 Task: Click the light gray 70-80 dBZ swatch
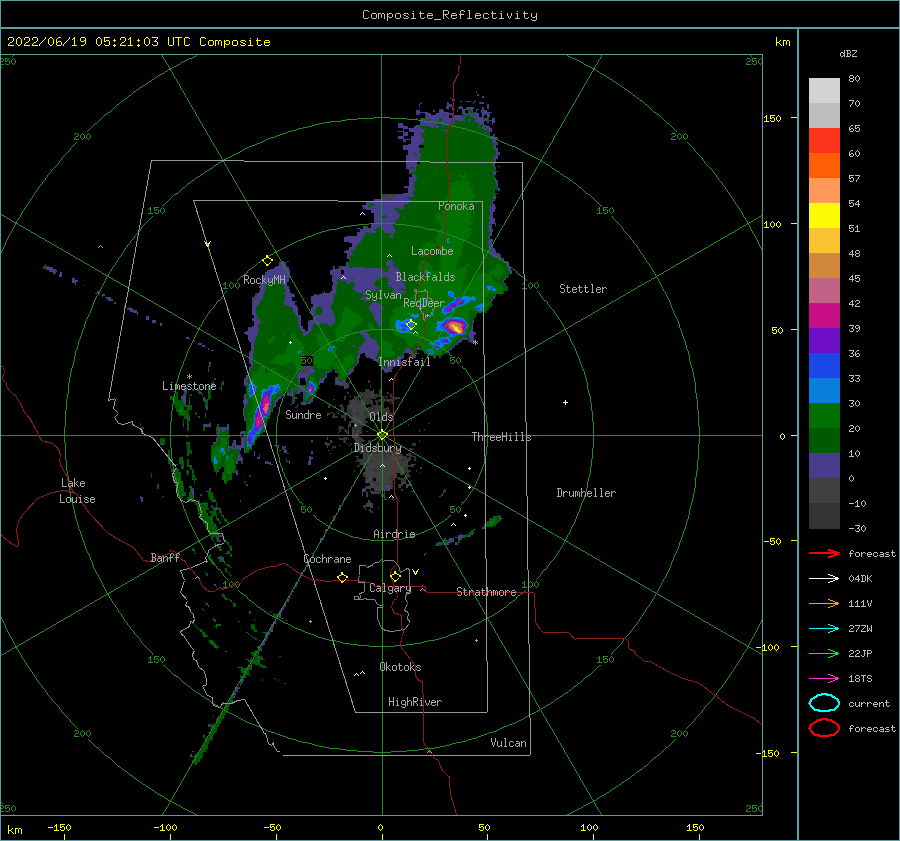tap(824, 91)
